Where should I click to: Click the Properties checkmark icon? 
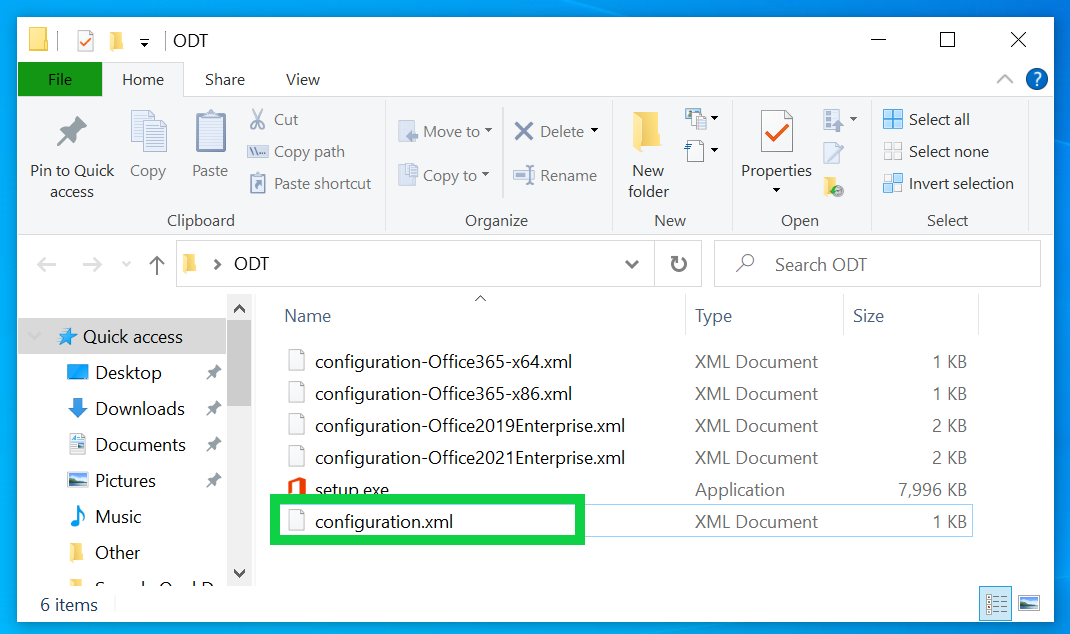pos(777,132)
